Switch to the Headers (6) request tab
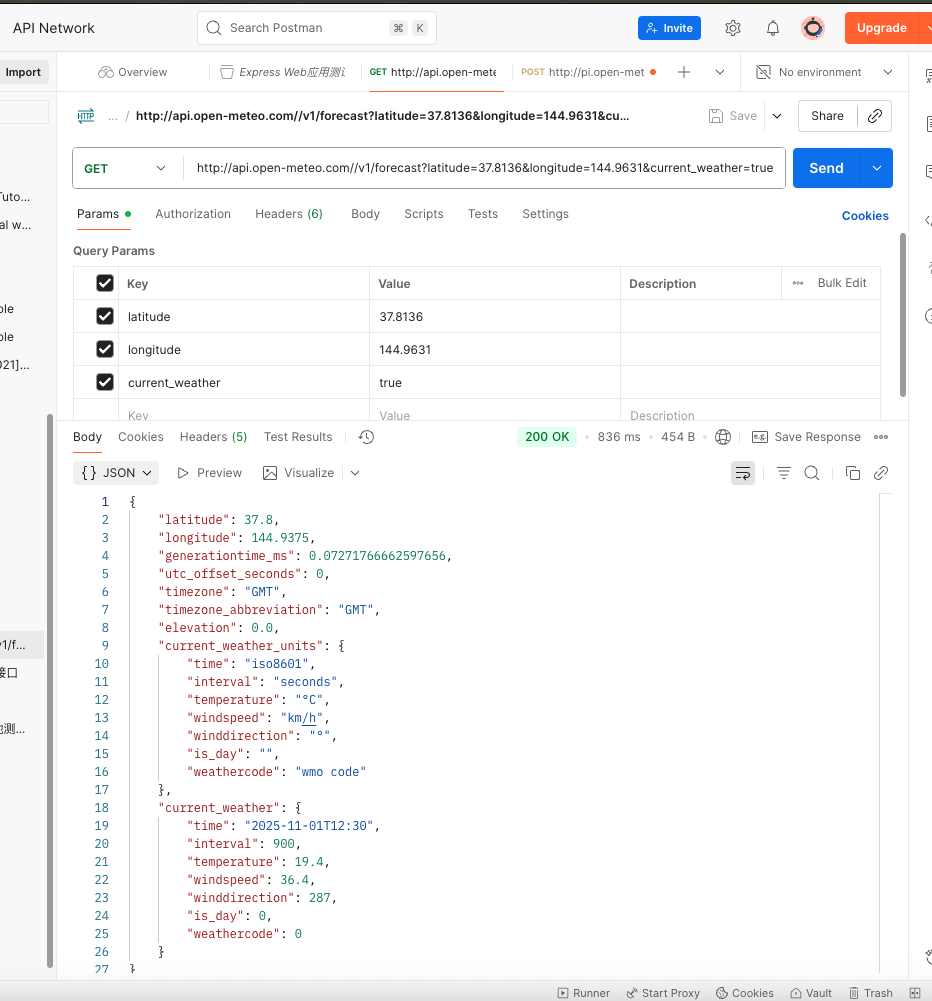This screenshot has width=932, height=1001. click(x=289, y=214)
